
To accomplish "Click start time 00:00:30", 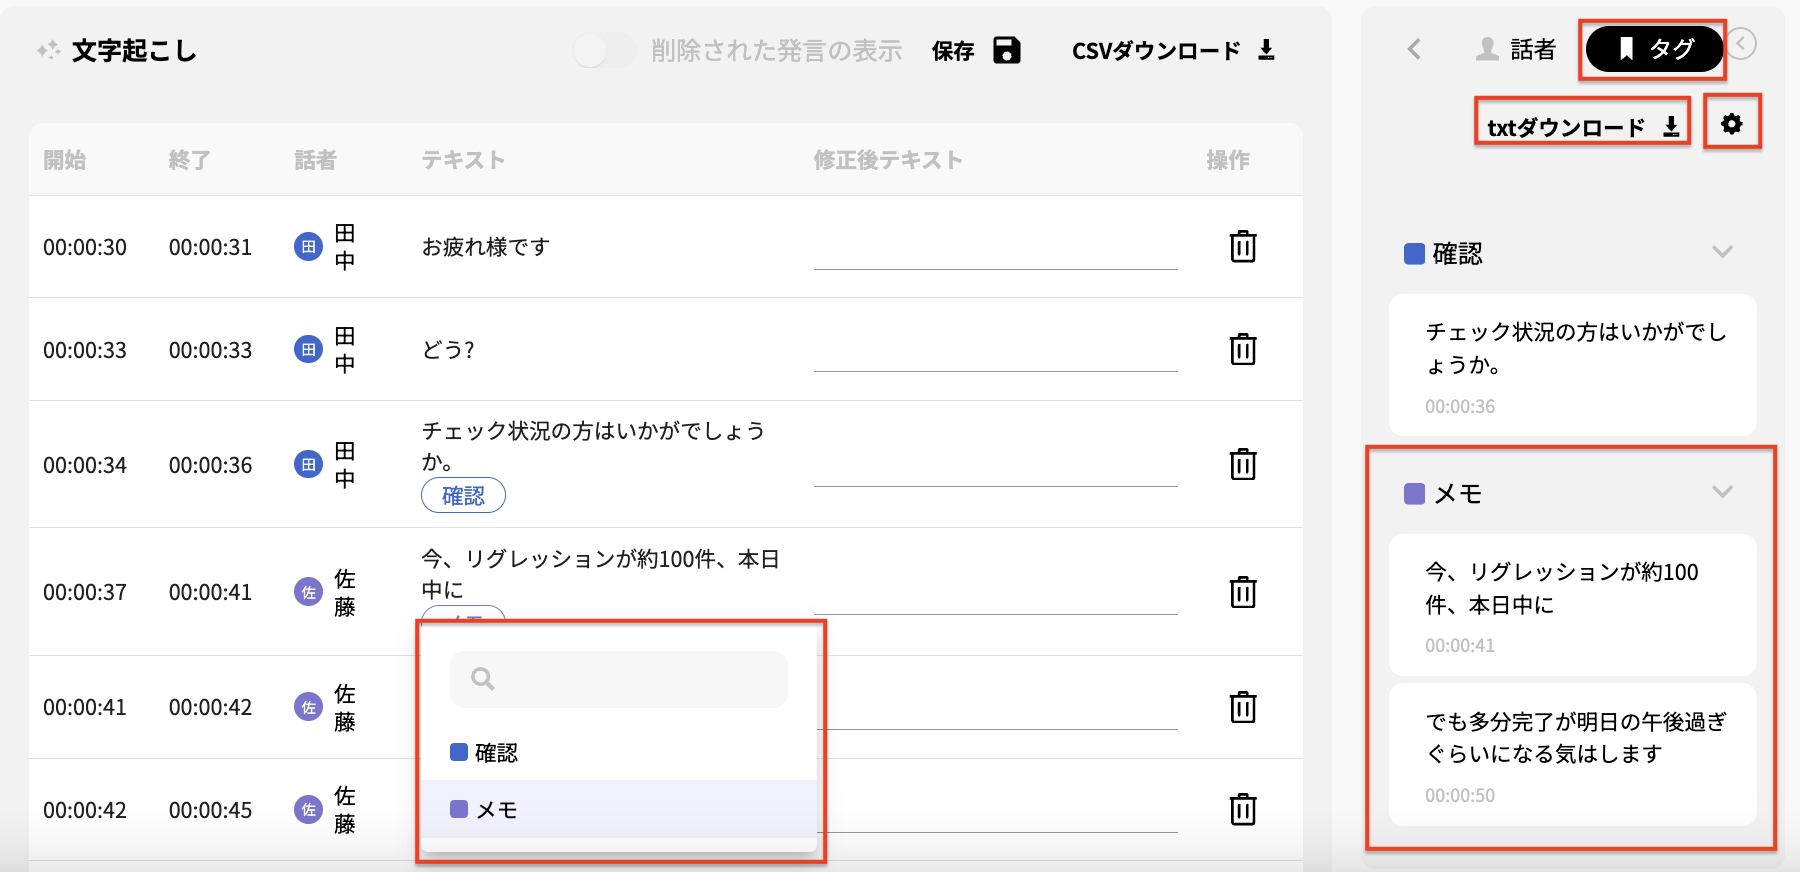I will pos(85,247).
